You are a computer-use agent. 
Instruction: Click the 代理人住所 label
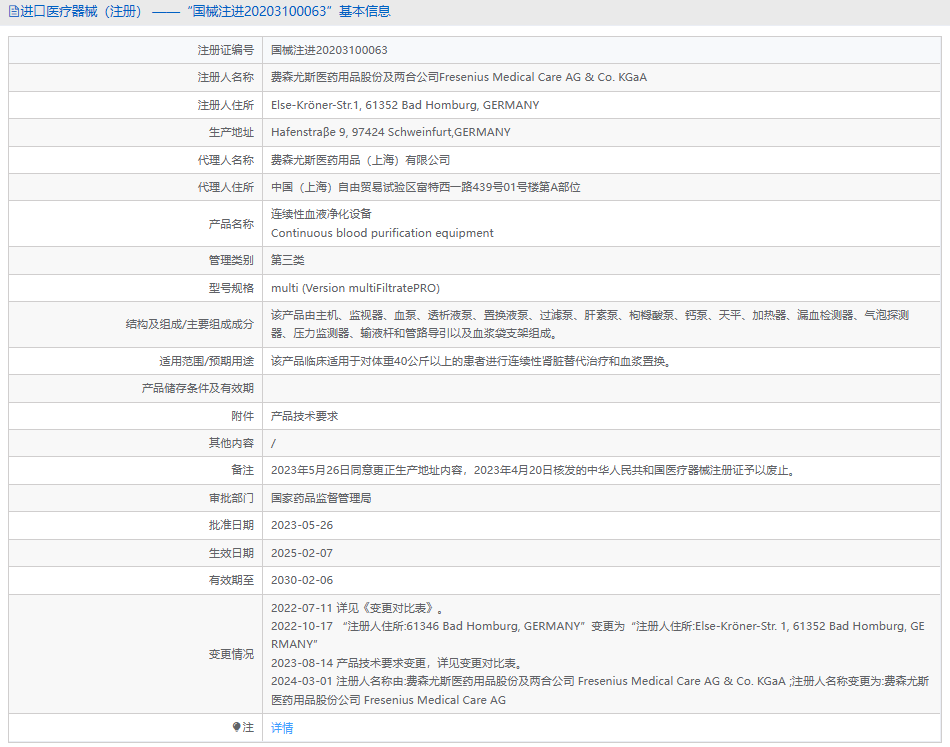225,187
